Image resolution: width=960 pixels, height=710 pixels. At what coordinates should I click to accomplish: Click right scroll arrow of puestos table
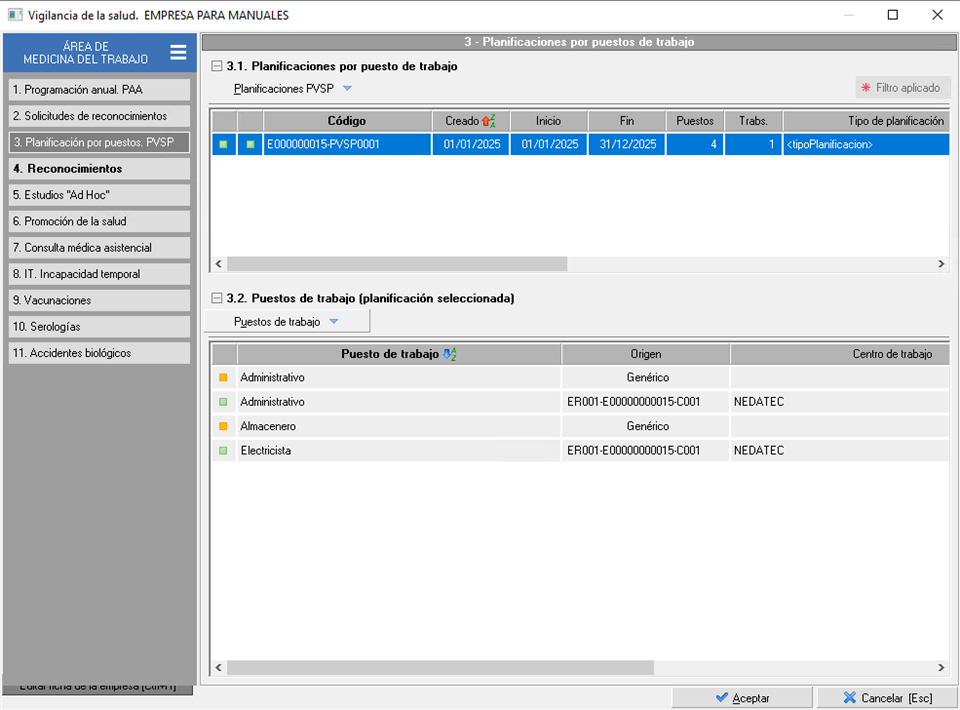click(x=940, y=668)
